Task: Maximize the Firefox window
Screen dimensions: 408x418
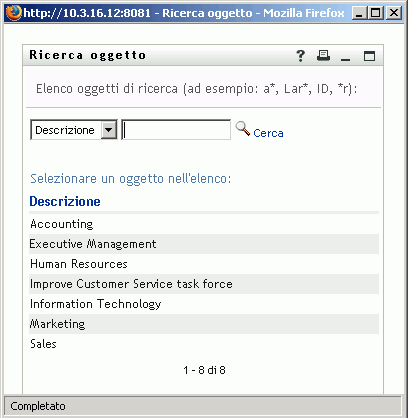Action: click(x=376, y=13)
